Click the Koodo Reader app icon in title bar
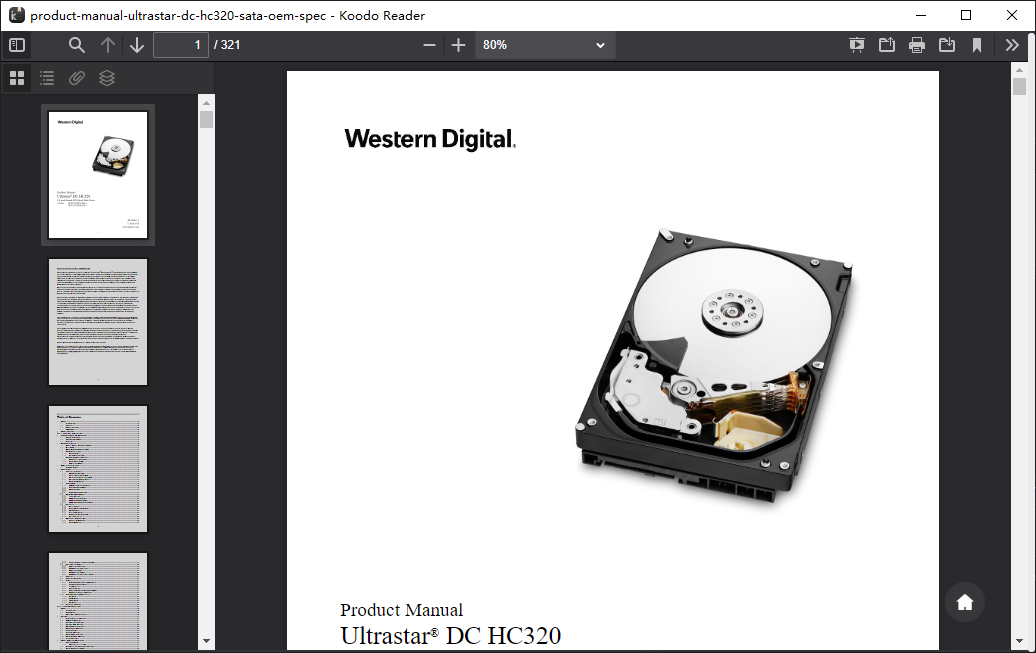 point(17,15)
